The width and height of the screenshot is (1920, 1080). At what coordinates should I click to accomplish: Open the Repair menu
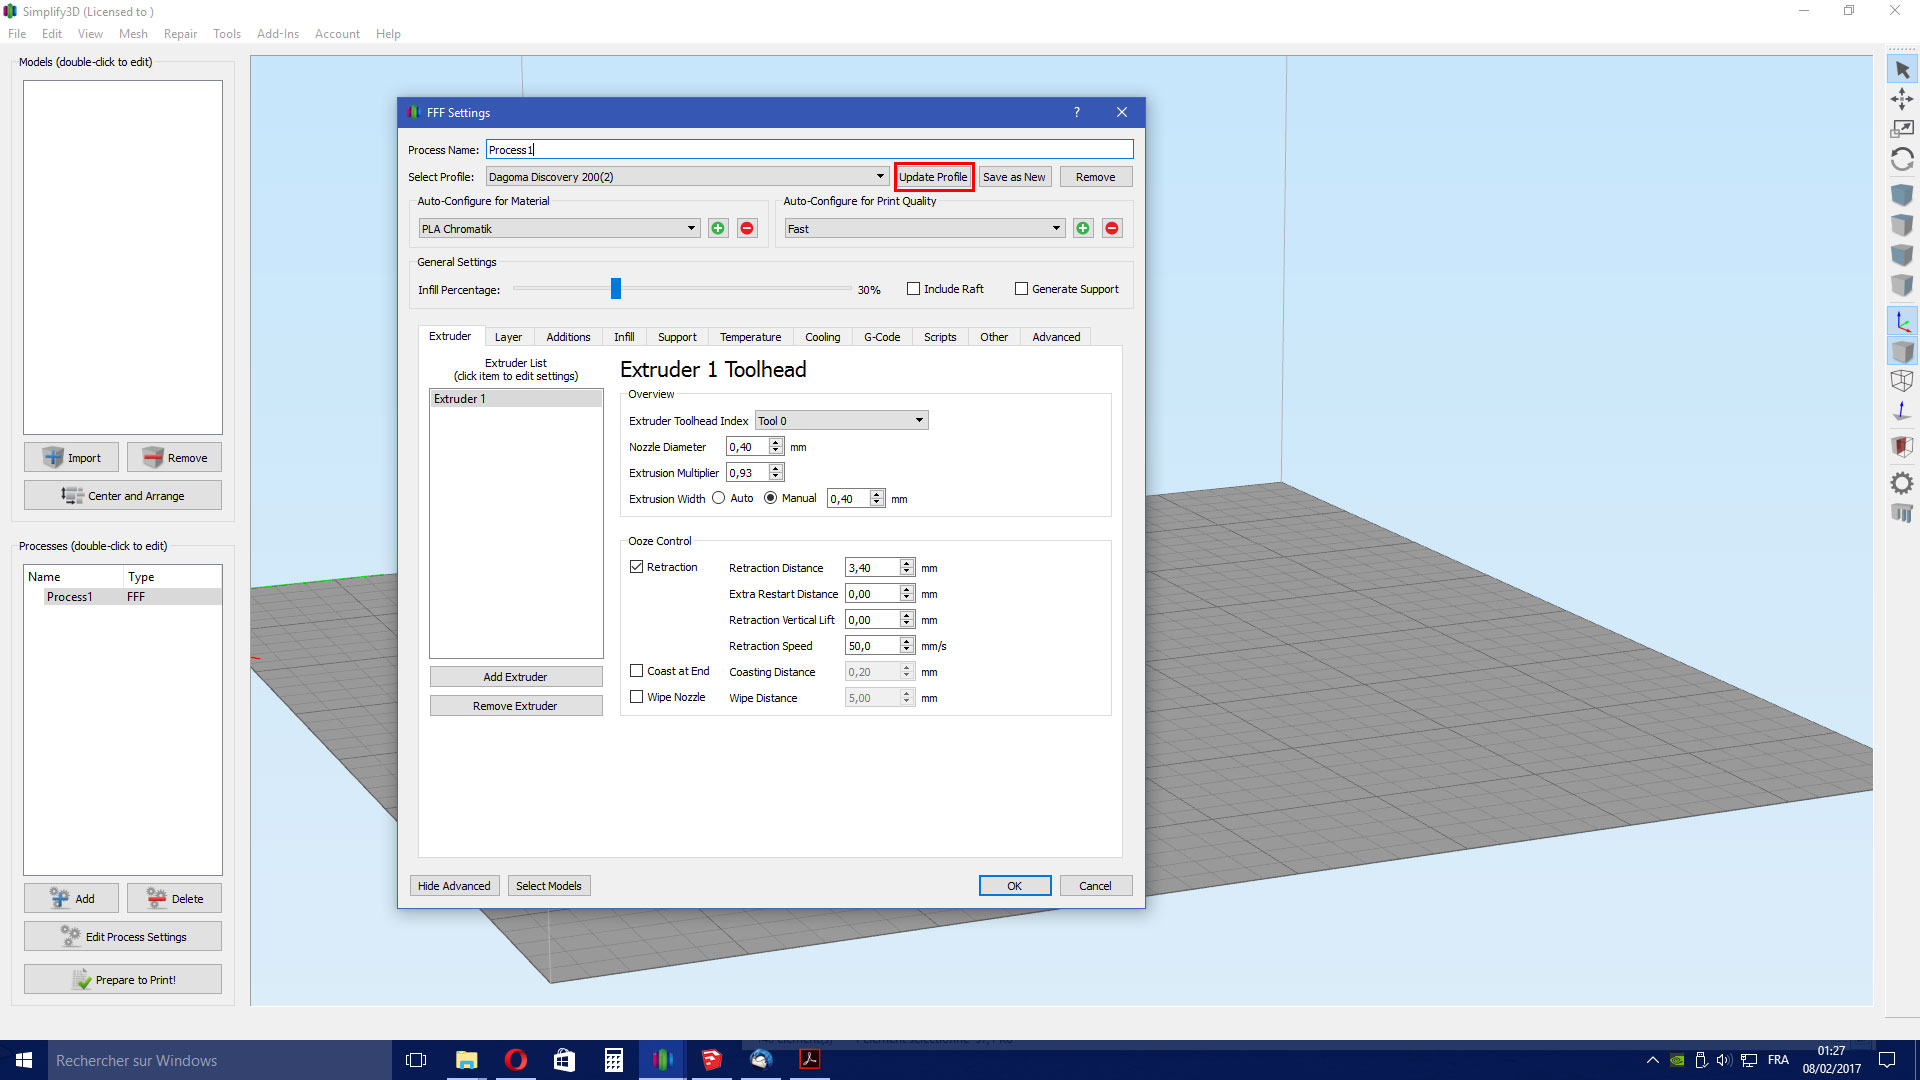click(180, 34)
